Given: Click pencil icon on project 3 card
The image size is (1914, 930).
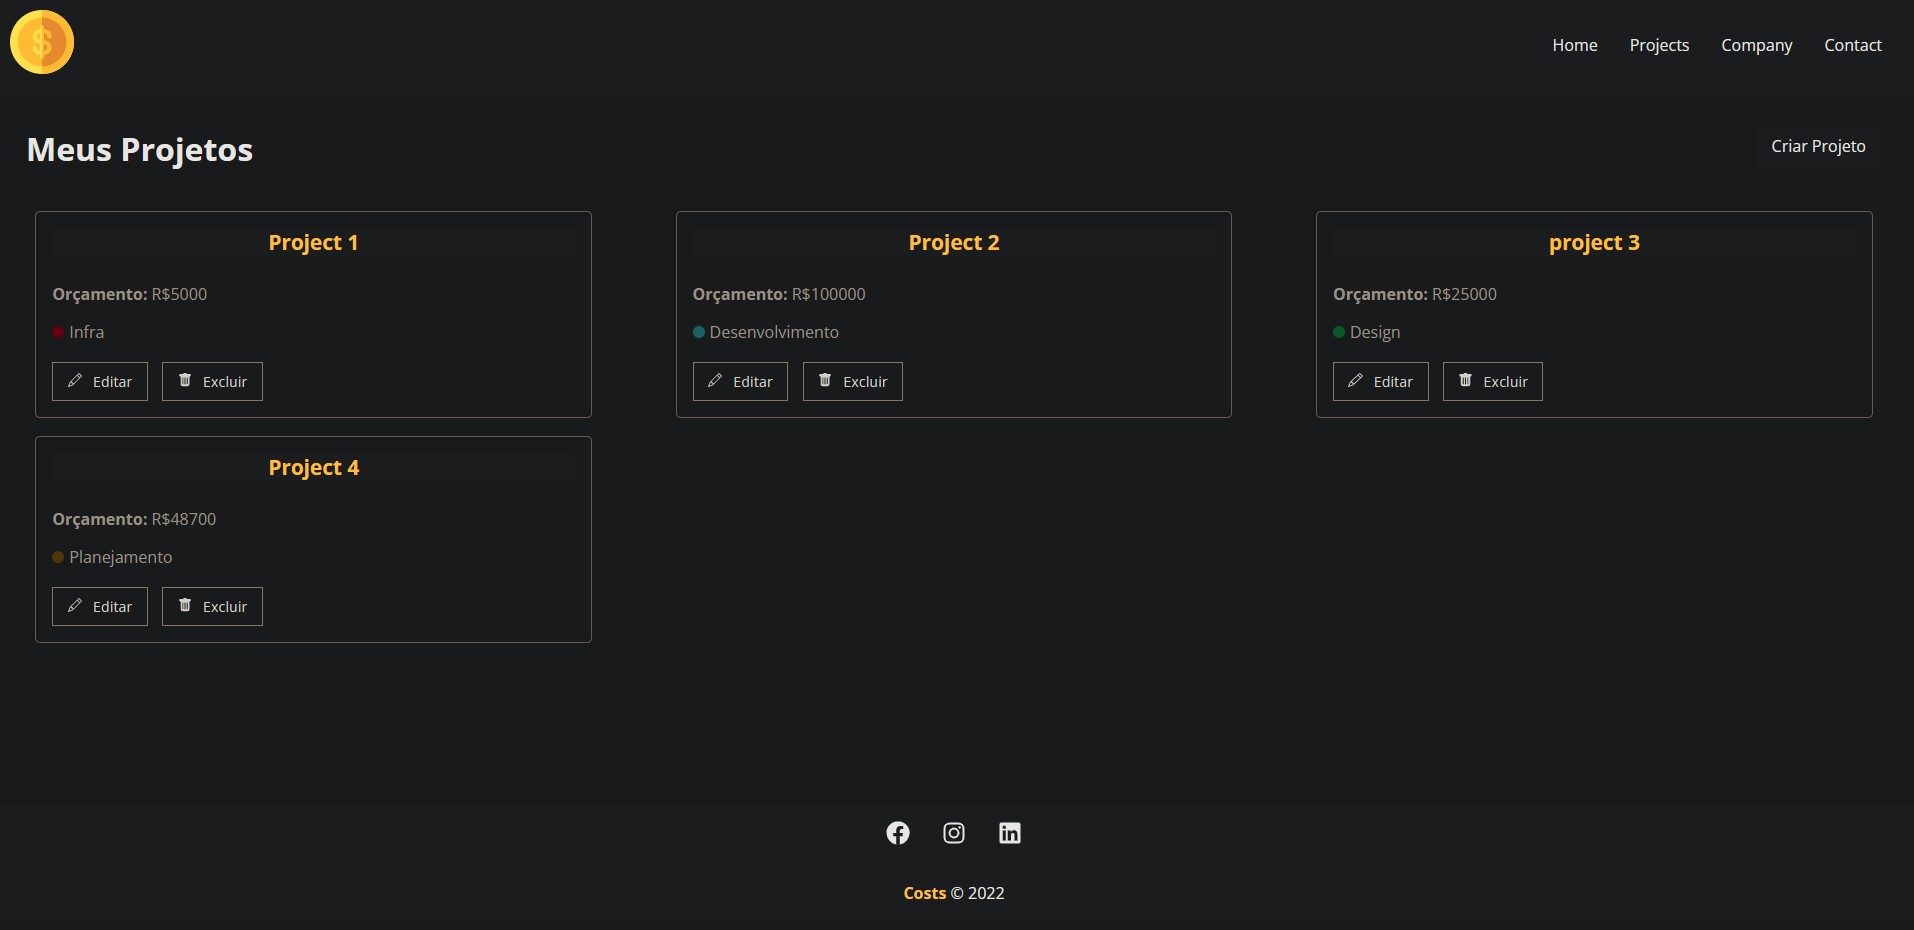Looking at the screenshot, I should pyautogui.click(x=1355, y=381).
